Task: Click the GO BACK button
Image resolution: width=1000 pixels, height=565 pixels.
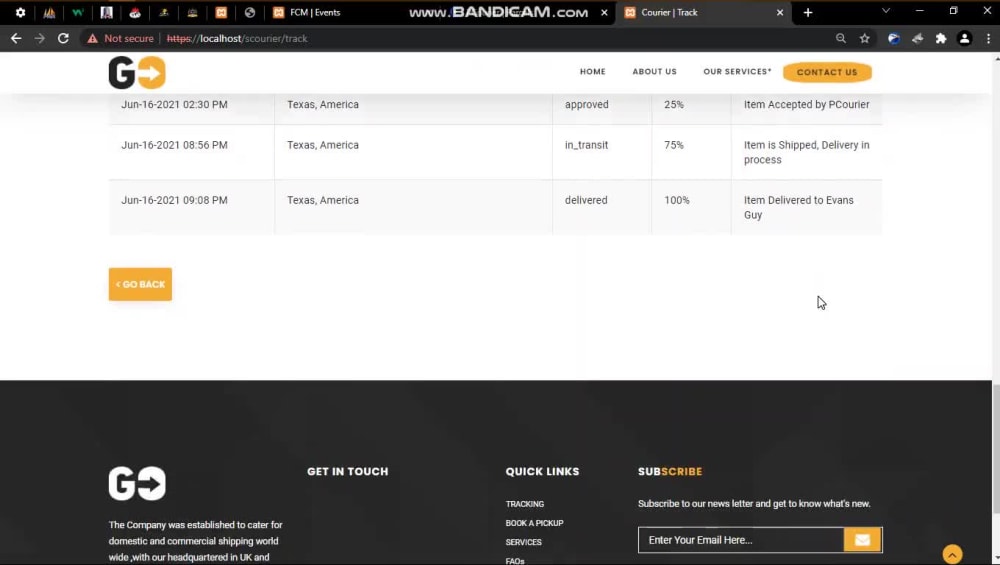Action: pyautogui.click(x=140, y=284)
